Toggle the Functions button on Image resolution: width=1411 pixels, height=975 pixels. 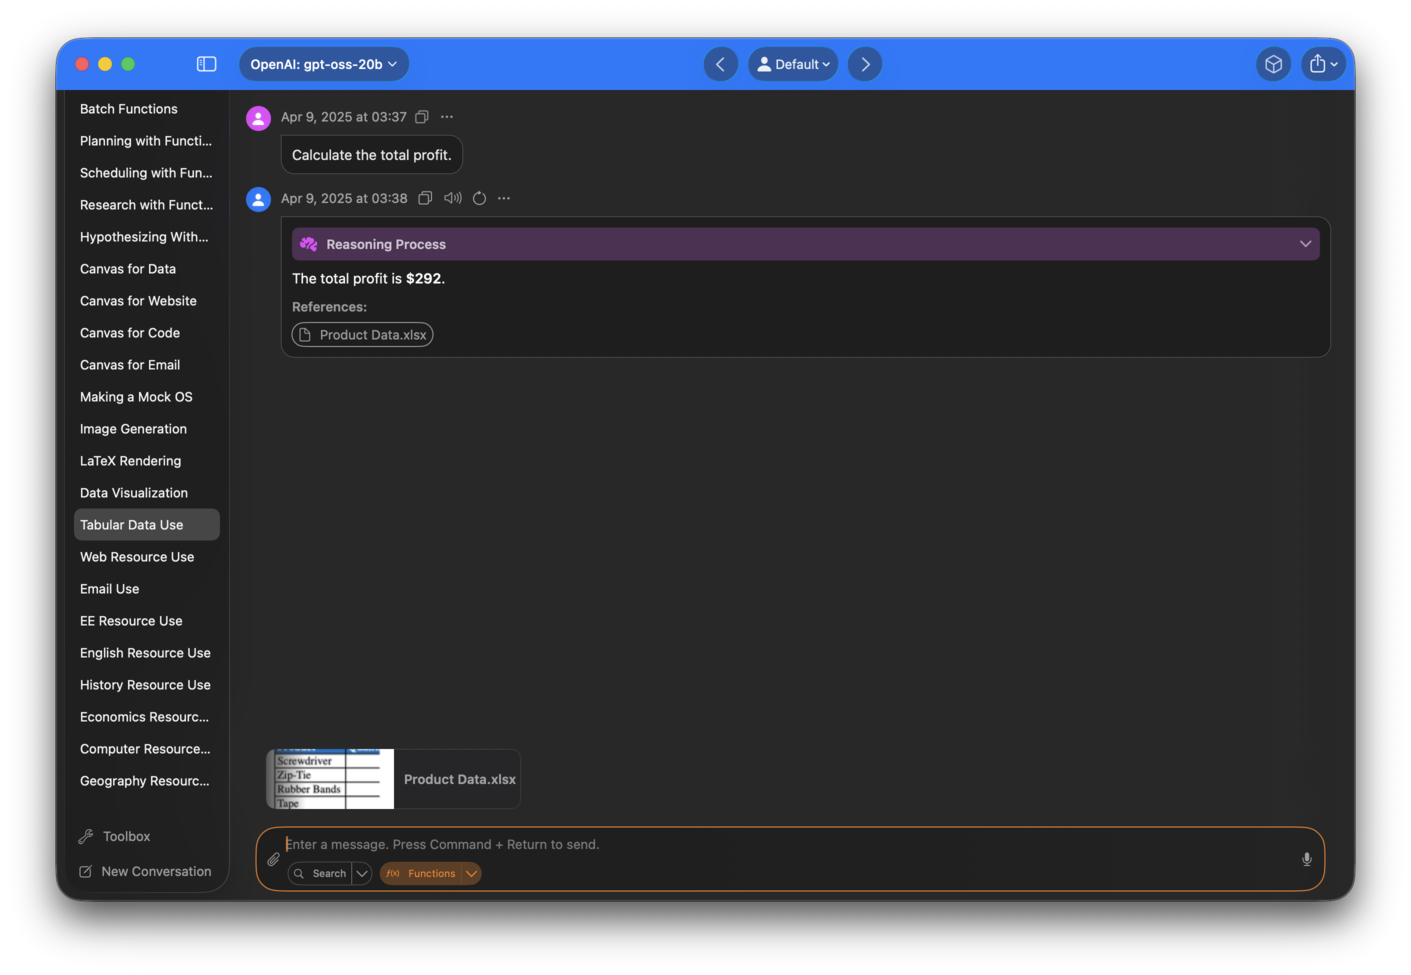coord(421,873)
